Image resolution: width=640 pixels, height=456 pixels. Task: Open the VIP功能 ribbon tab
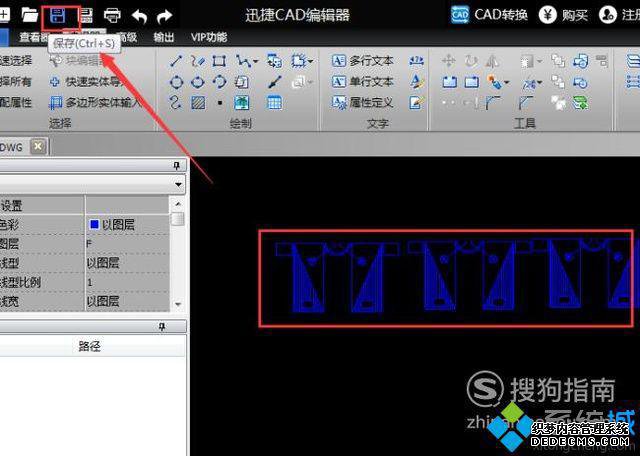[x=209, y=38]
